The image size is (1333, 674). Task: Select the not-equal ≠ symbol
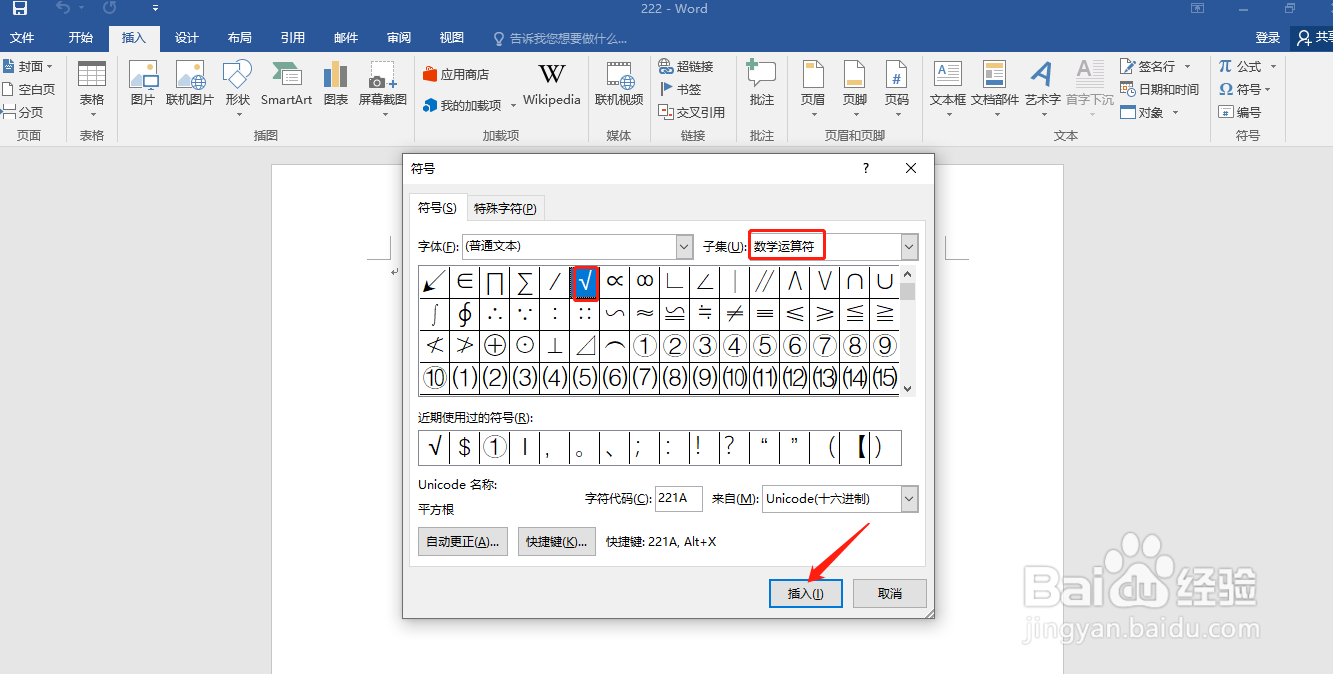tap(735, 314)
